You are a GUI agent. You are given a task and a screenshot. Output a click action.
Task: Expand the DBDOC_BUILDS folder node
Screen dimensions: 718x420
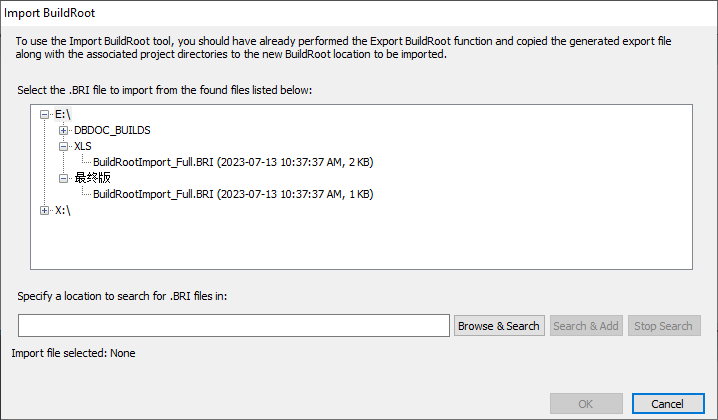click(63, 130)
